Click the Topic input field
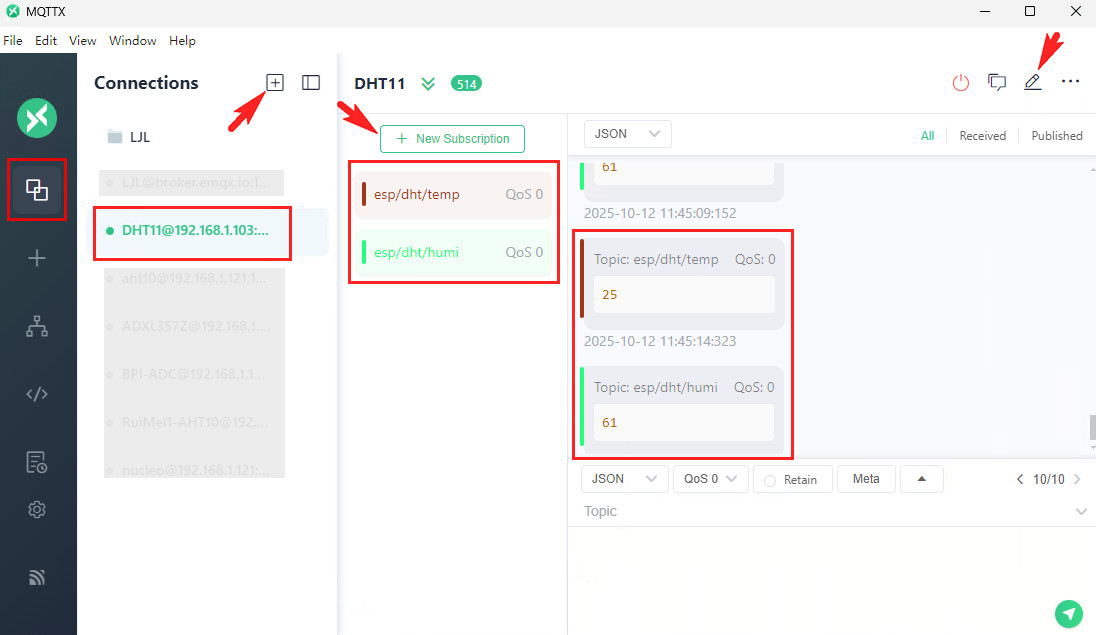Viewport: 1096px width, 635px height. pyautogui.click(x=820, y=511)
